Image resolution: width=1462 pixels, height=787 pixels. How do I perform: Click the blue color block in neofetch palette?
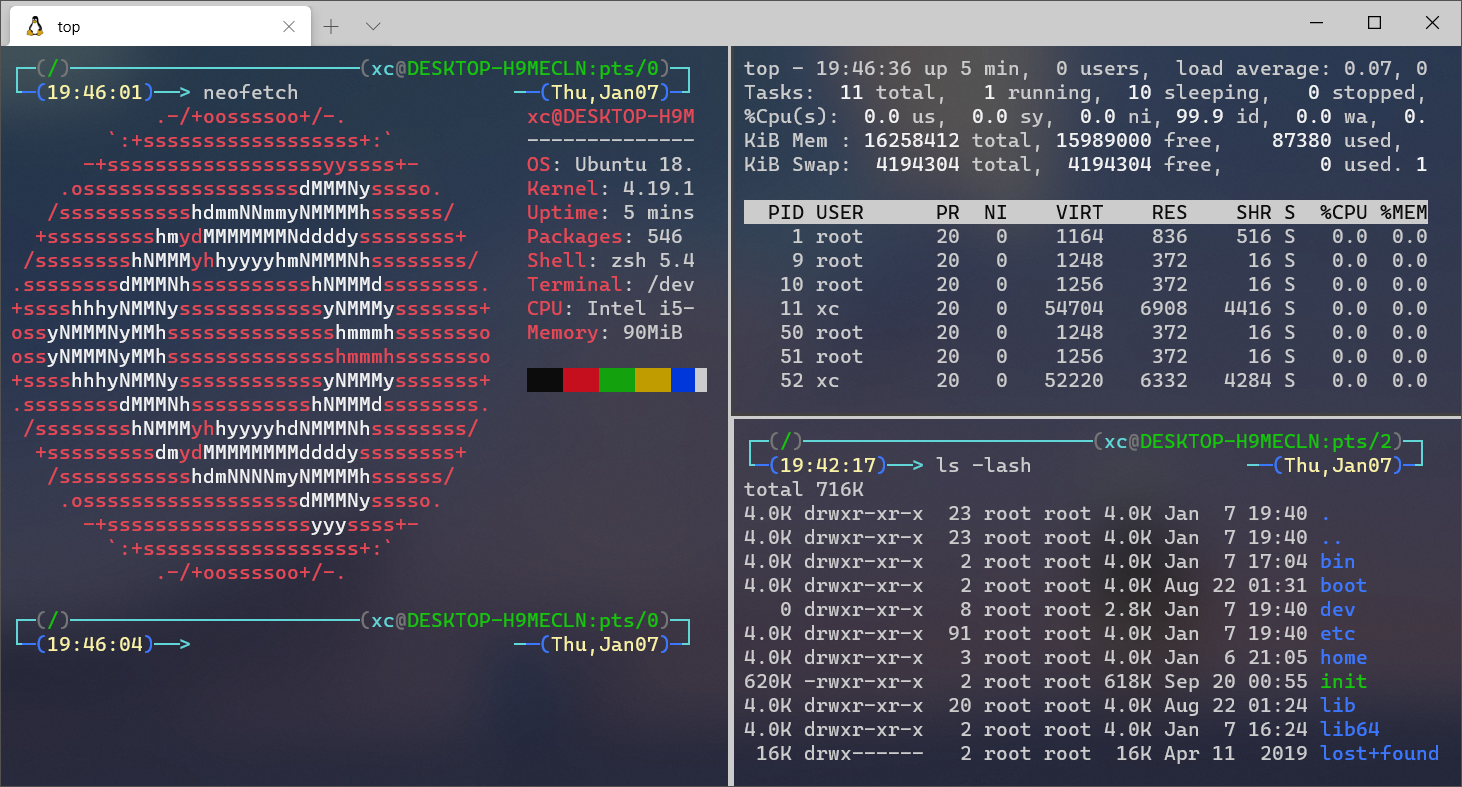tap(683, 380)
